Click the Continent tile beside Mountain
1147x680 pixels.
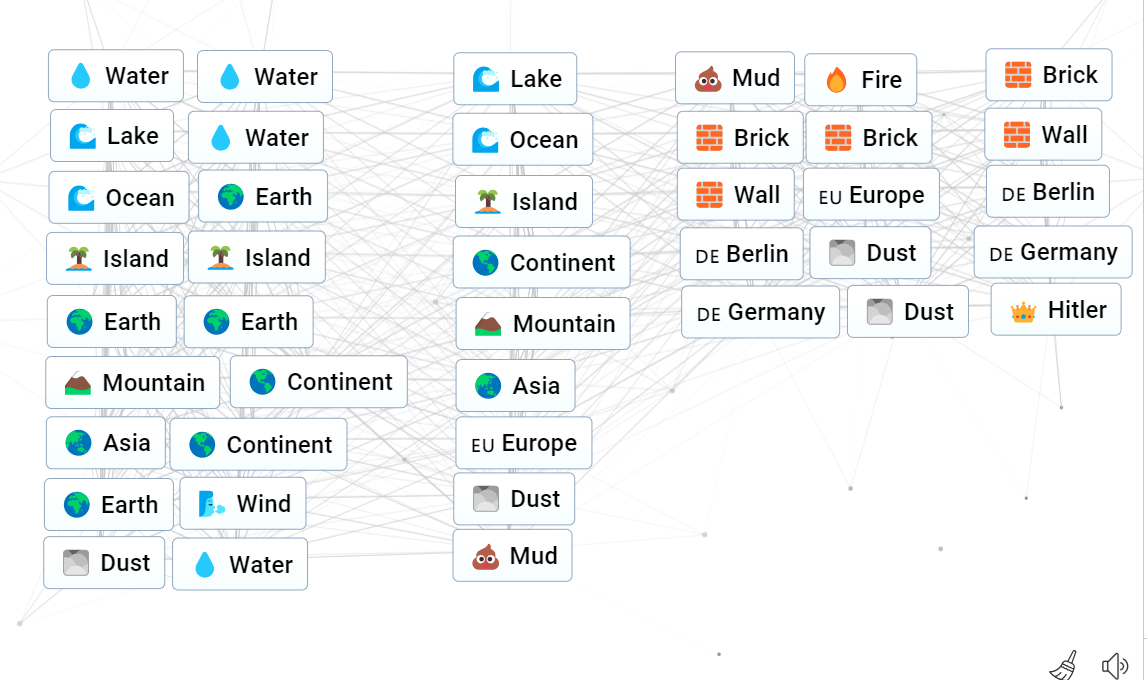(x=319, y=382)
